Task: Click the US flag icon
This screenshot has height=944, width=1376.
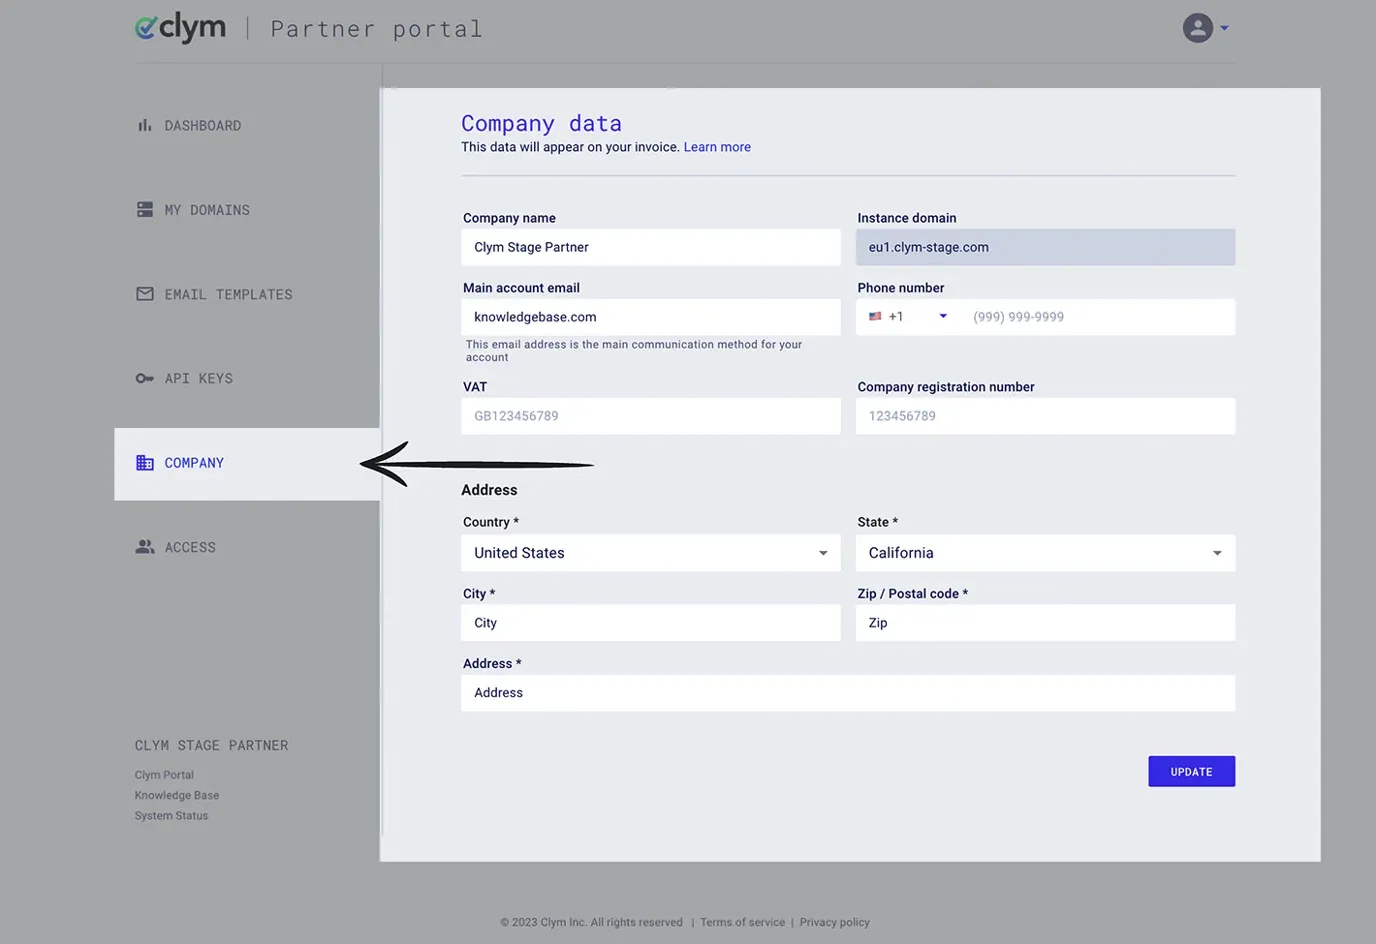Action: click(875, 316)
